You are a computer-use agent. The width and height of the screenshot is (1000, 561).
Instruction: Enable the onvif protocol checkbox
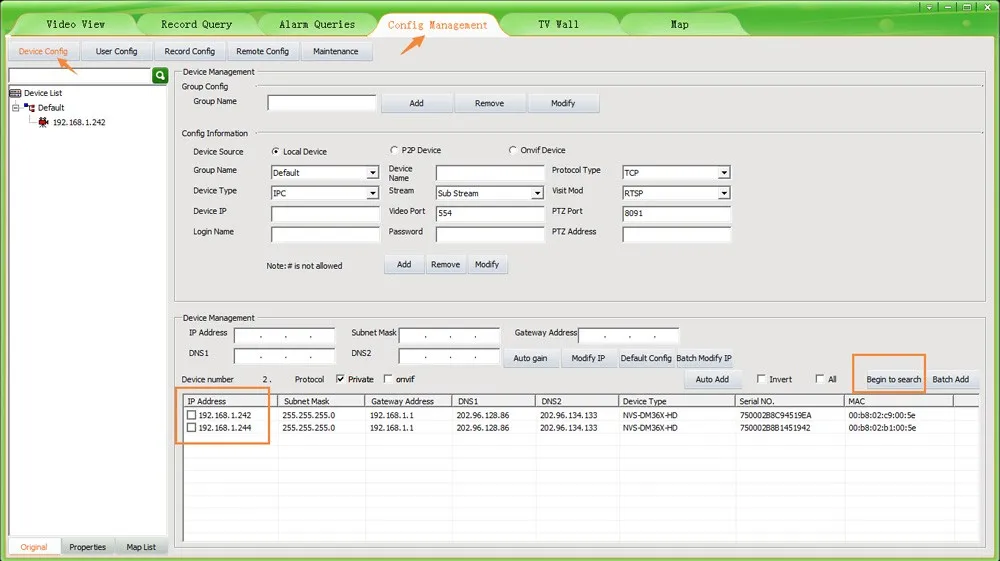point(389,380)
